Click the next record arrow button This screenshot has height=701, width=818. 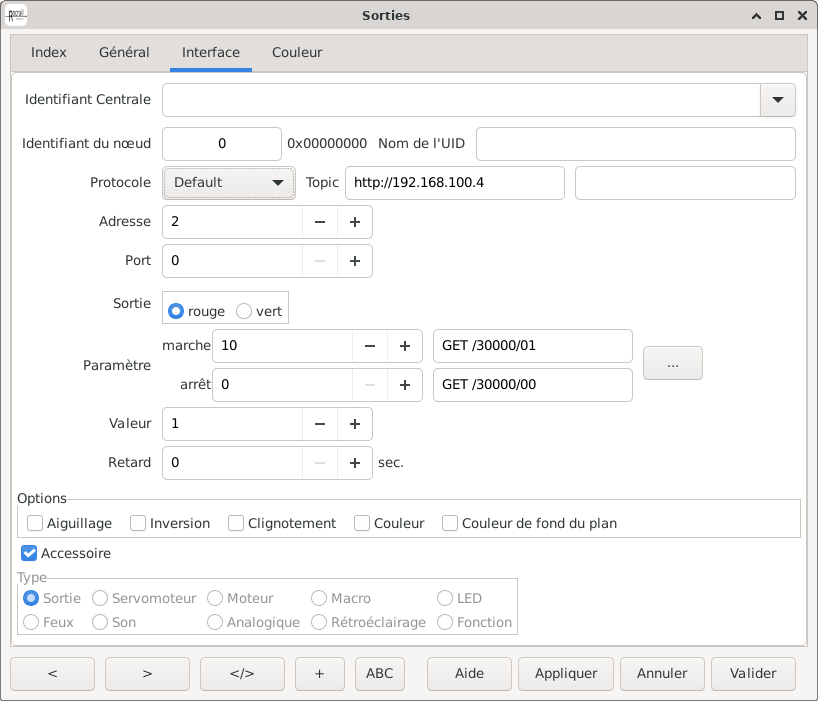(x=147, y=674)
